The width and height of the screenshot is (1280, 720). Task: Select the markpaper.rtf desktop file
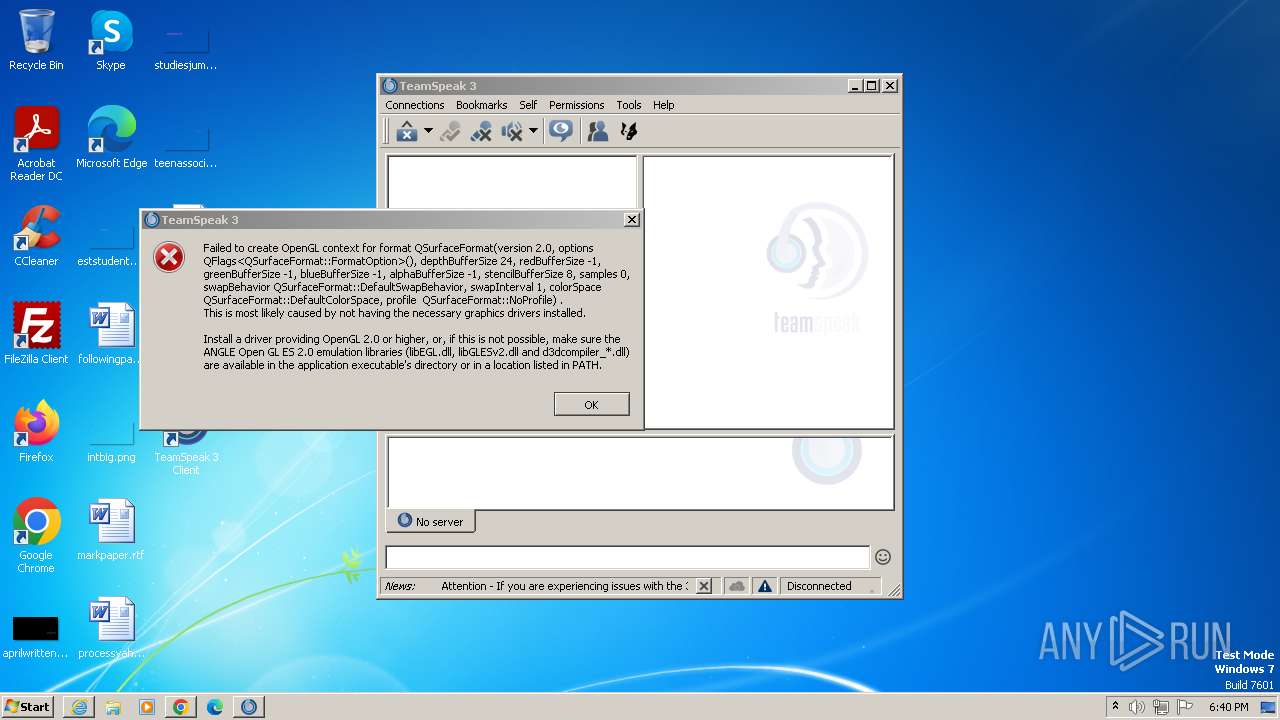111,530
